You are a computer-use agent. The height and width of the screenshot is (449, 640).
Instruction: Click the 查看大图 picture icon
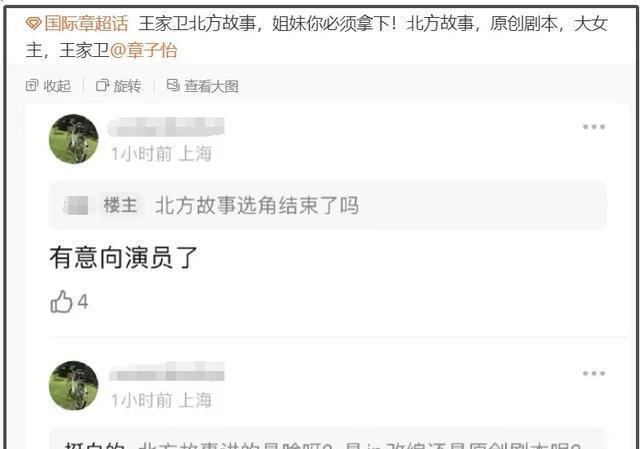(173, 85)
